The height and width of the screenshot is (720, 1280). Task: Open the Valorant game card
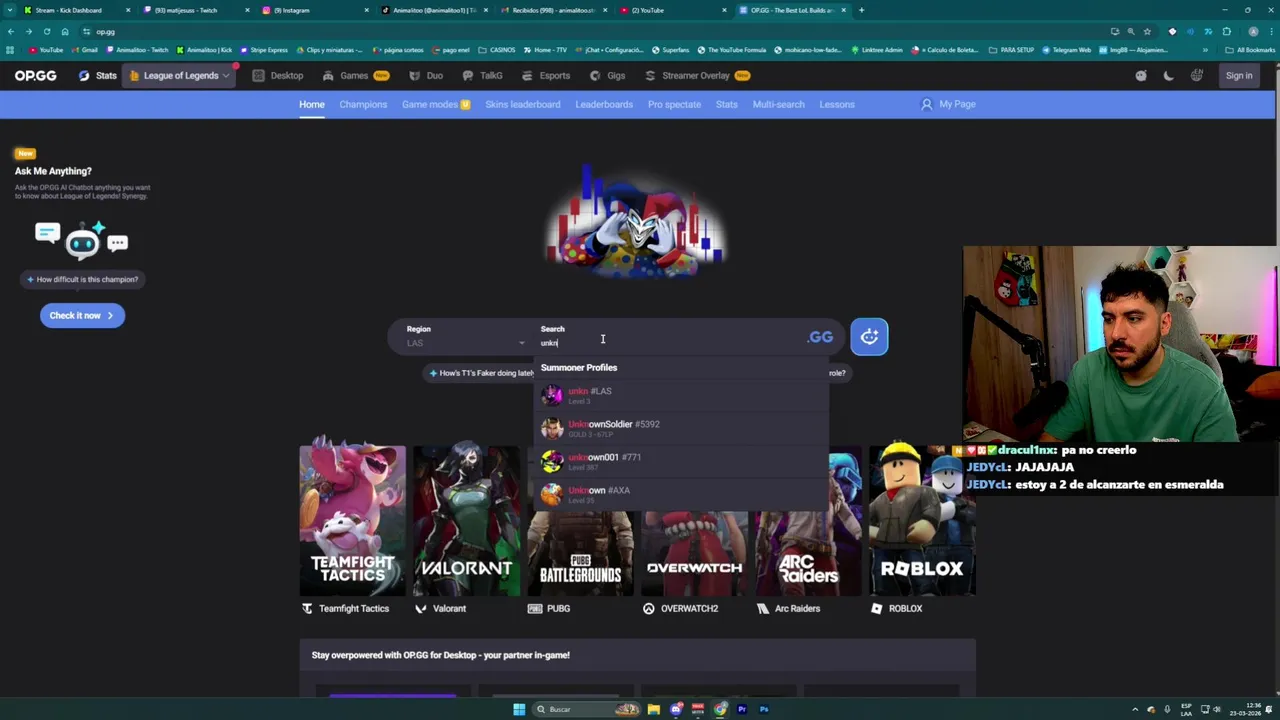point(466,520)
